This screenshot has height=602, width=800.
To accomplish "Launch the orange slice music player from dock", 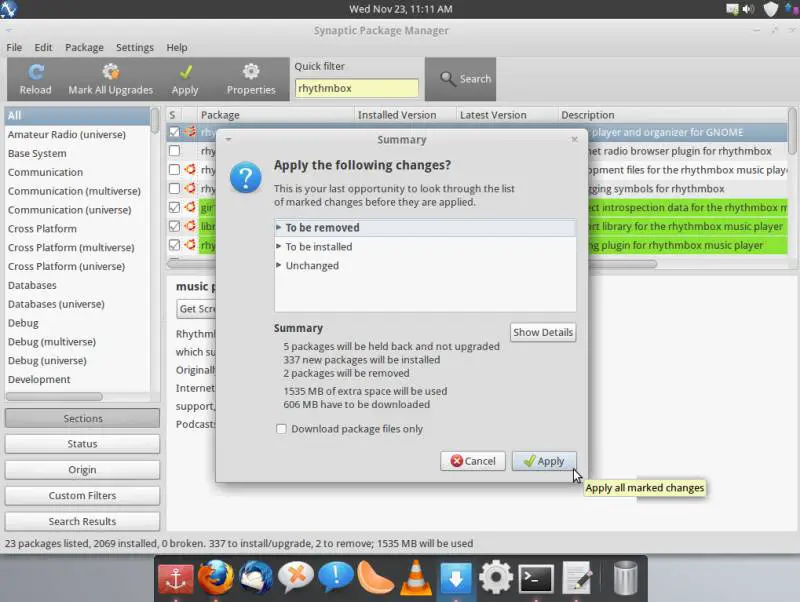I will click(376, 578).
